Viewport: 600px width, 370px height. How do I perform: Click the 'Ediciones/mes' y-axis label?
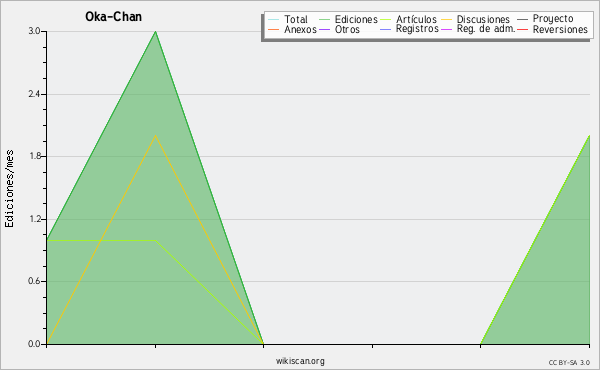(x=9, y=188)
